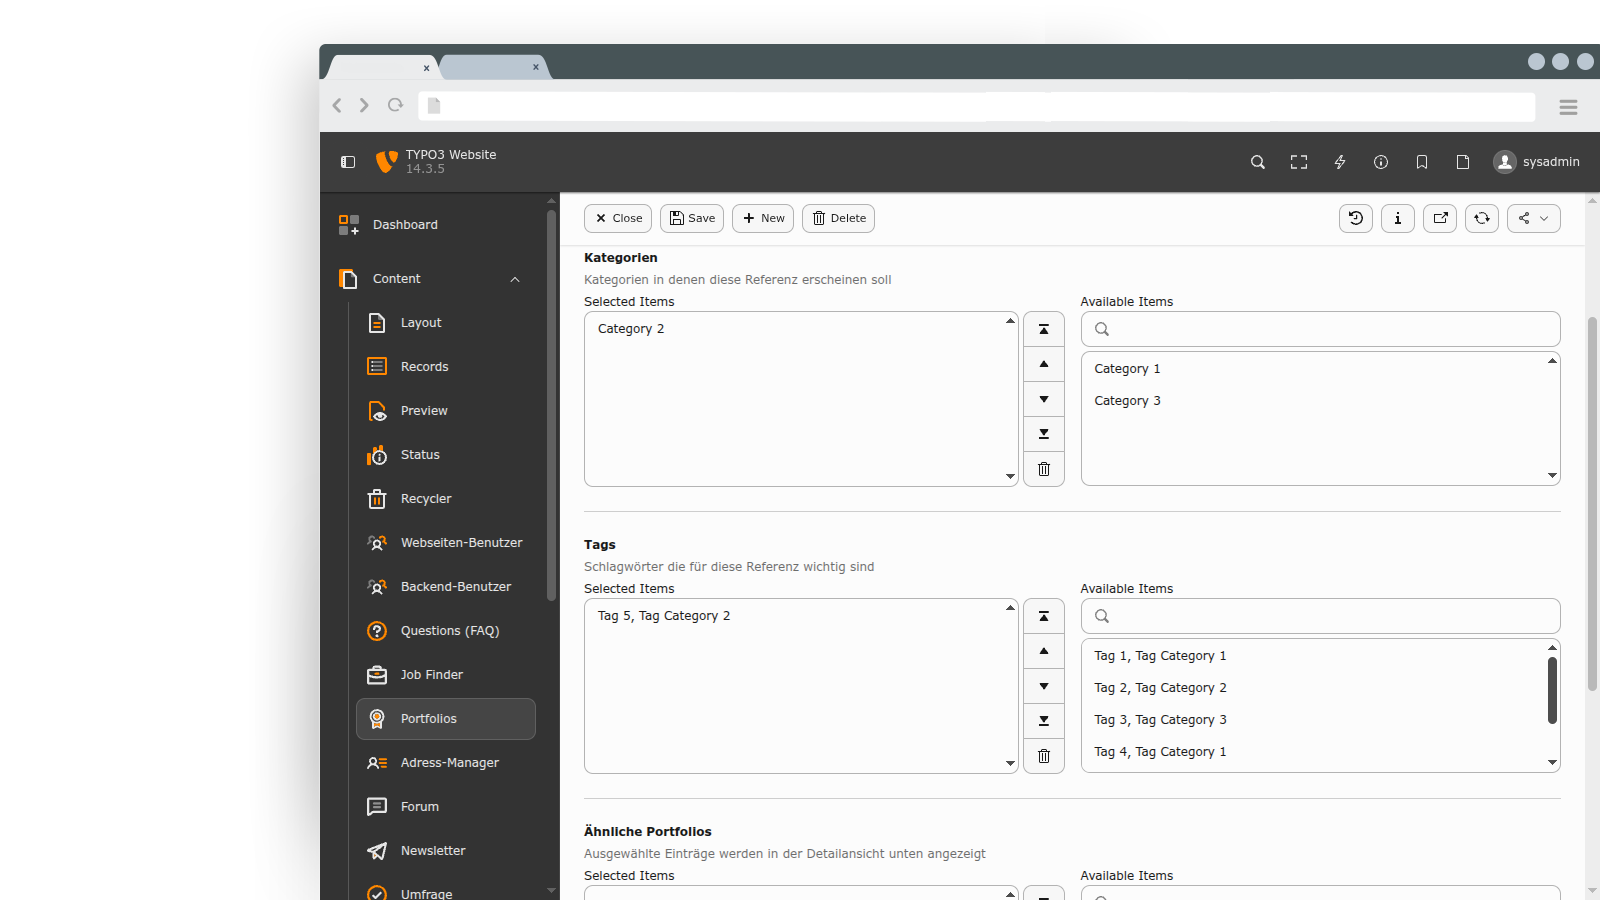Click the Close button
The width and height of the screenshot is (1600, 900).
[x=618, y=218]
